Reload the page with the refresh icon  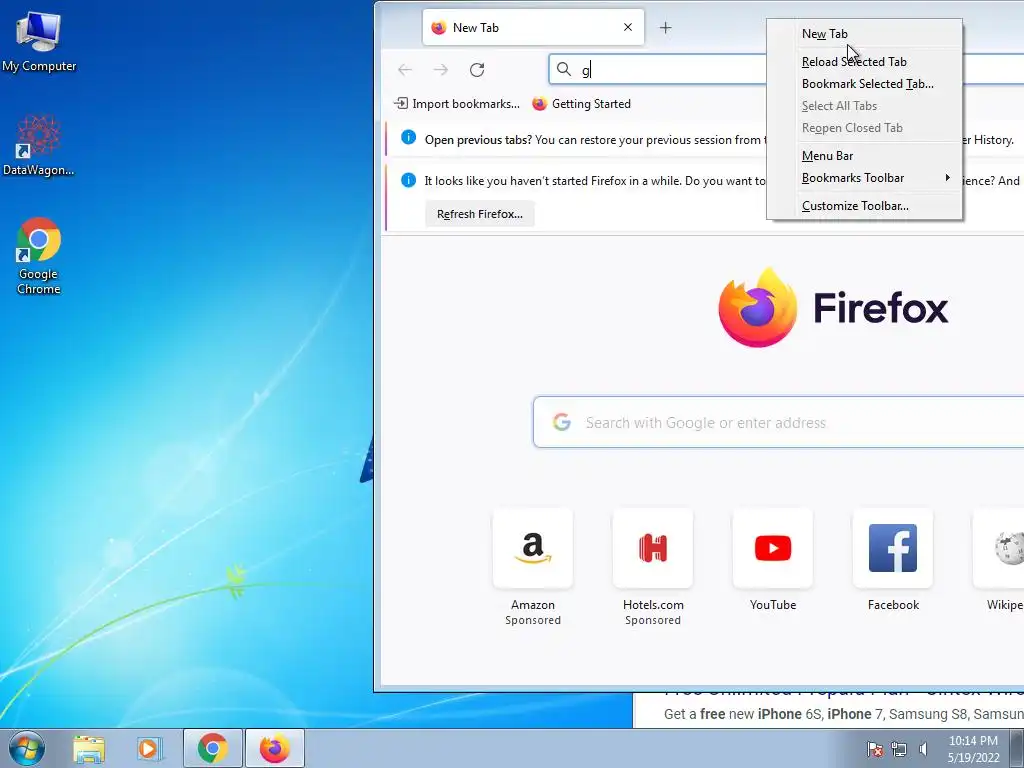pyautogui.click(x=477, y=70)
